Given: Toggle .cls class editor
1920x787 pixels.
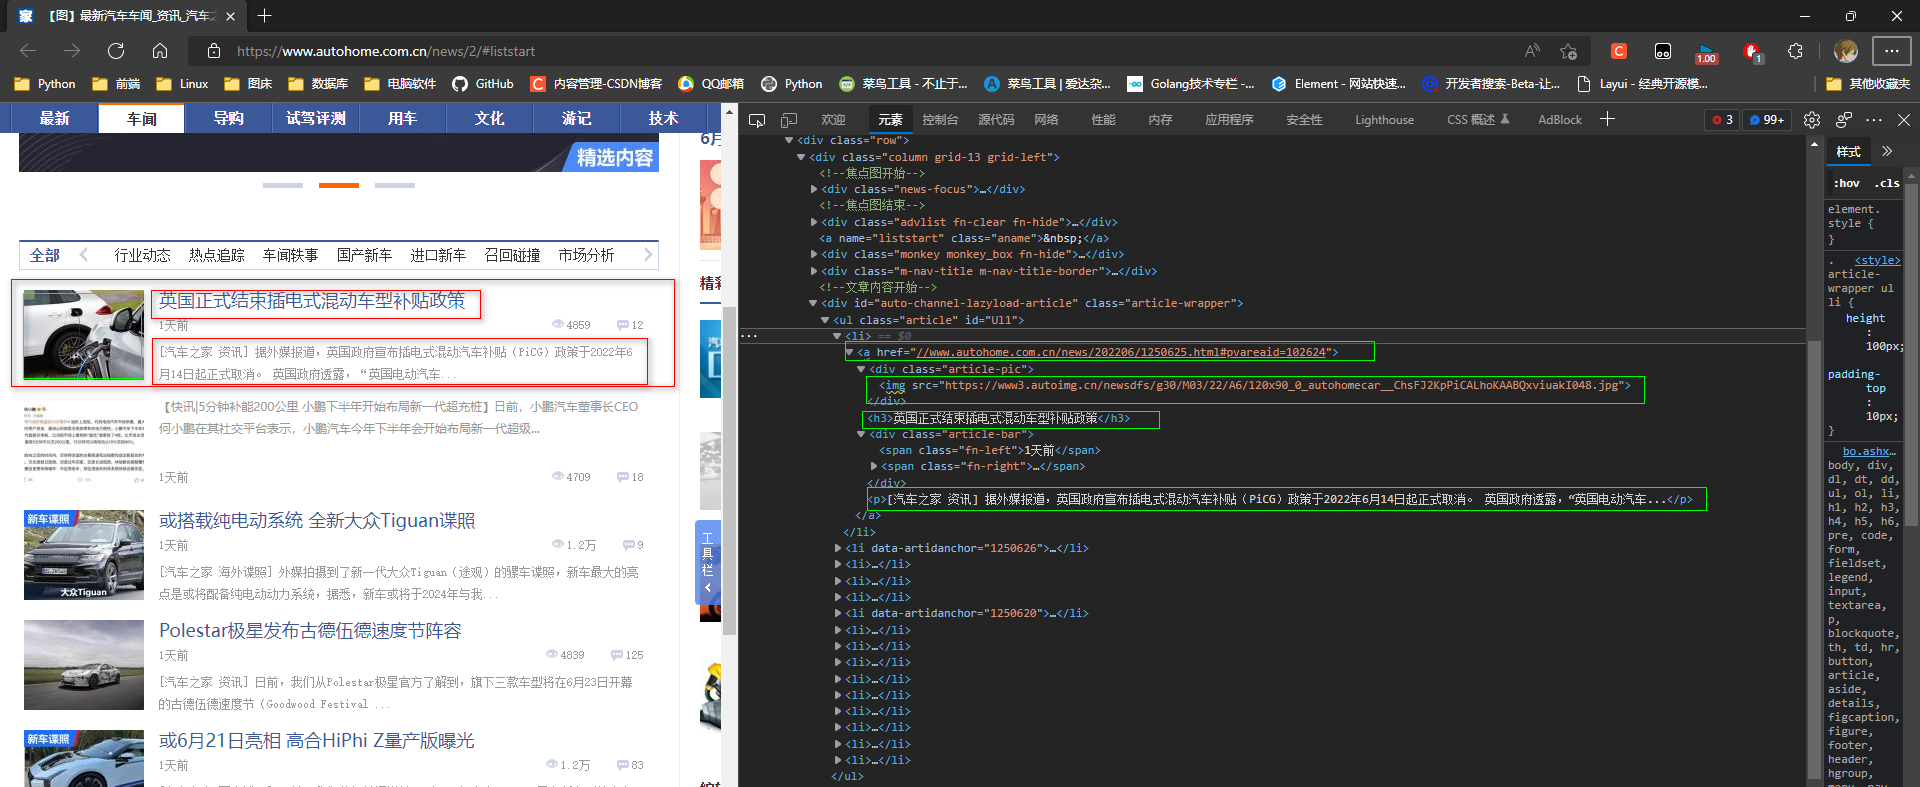Looking at the screenshot, I should click(1887, 183).
